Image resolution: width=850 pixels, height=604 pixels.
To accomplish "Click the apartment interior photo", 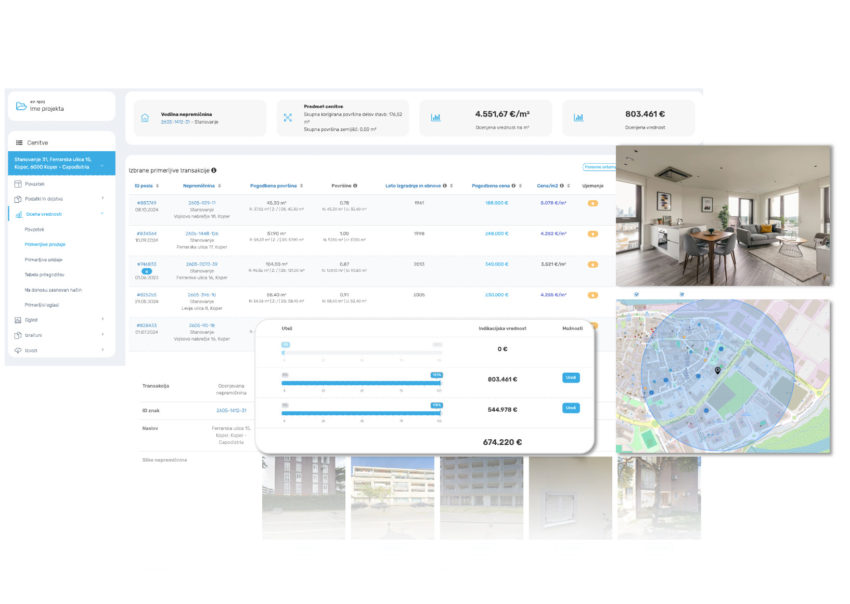I will [x=723, y=215].
